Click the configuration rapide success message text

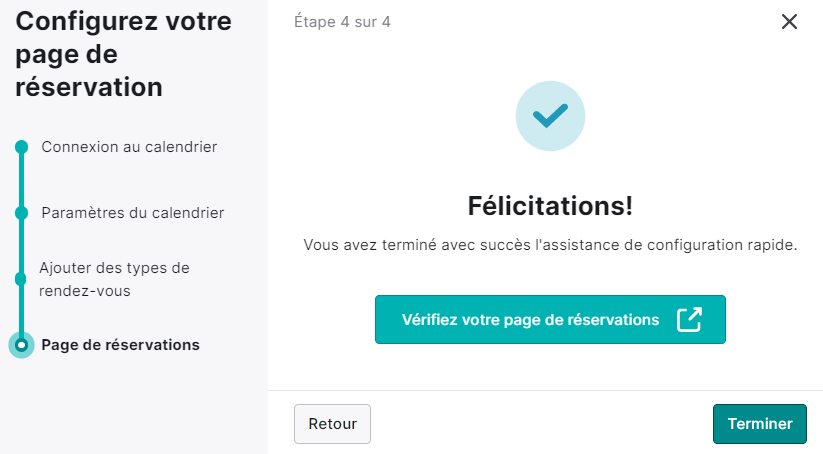(x=550, y=245)
